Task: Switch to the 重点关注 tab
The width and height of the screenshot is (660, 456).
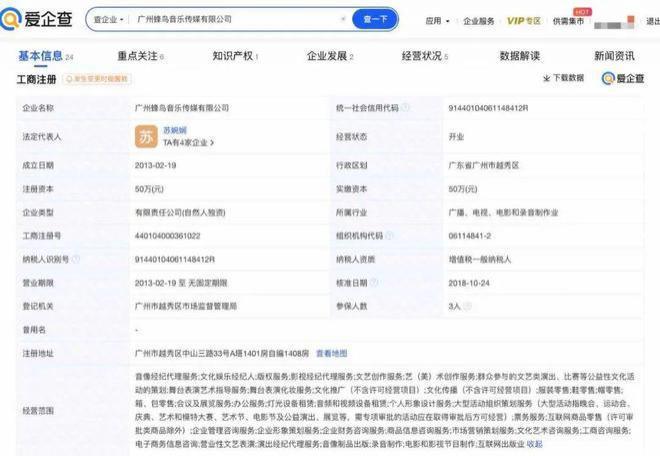Action: pos(140,56)
